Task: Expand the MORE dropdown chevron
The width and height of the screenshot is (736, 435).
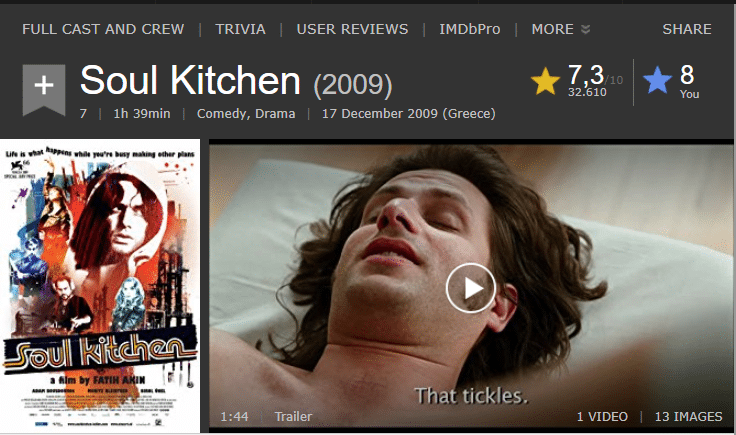Action: point(585,30)
